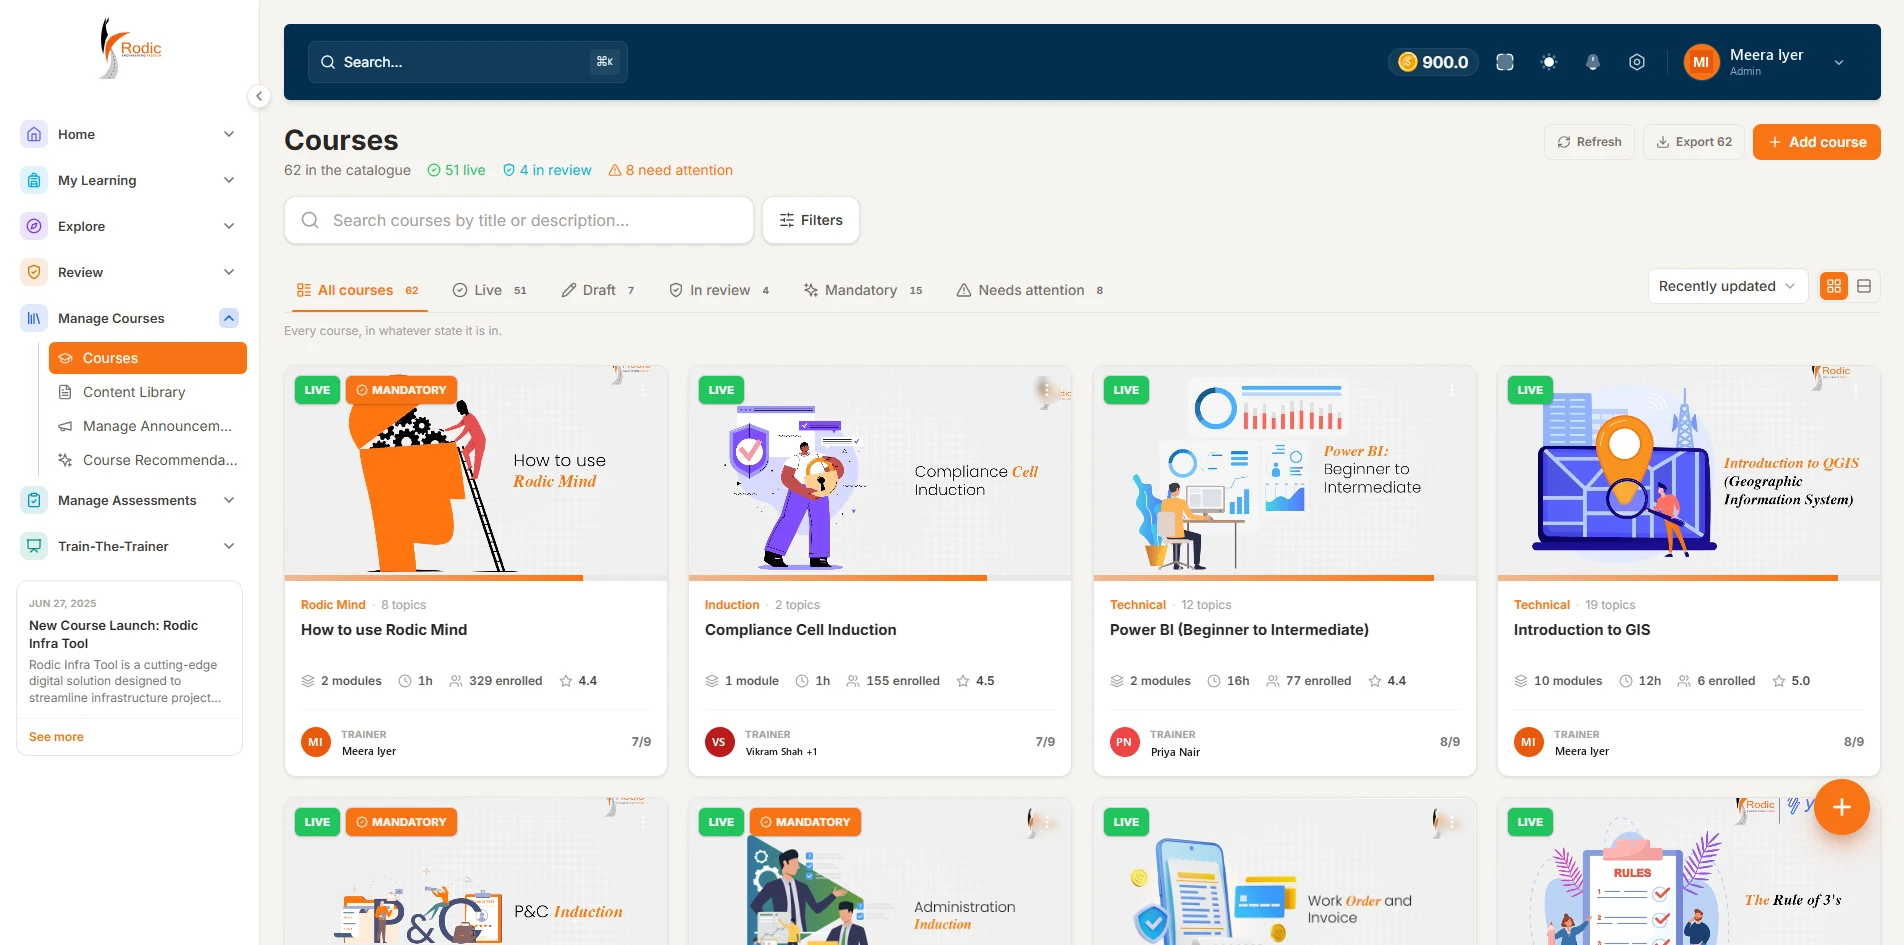Viewport: 1904px width, 945px height.
Task: Switch to the In review tab
Action: (719, 290)
